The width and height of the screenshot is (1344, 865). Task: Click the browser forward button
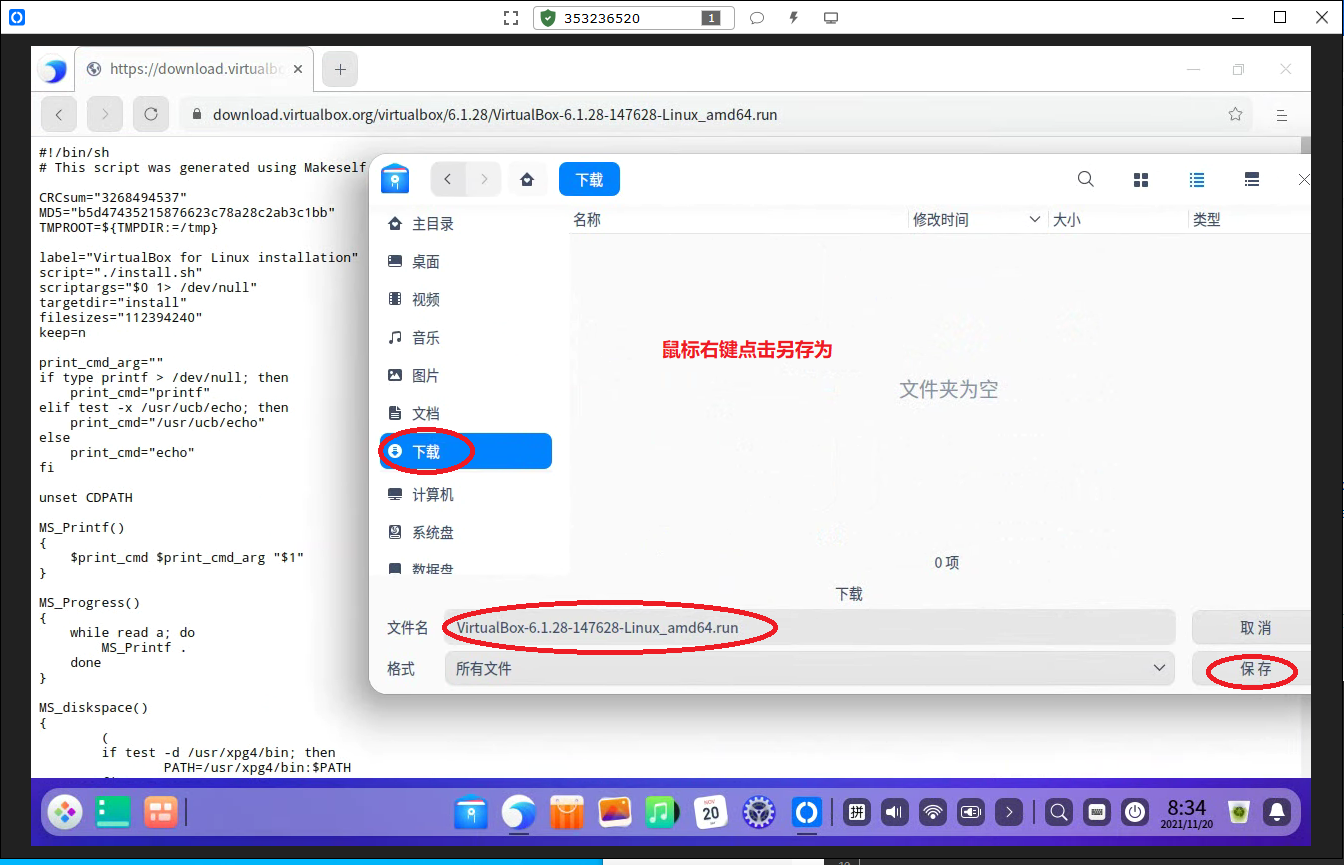point(105,114)
